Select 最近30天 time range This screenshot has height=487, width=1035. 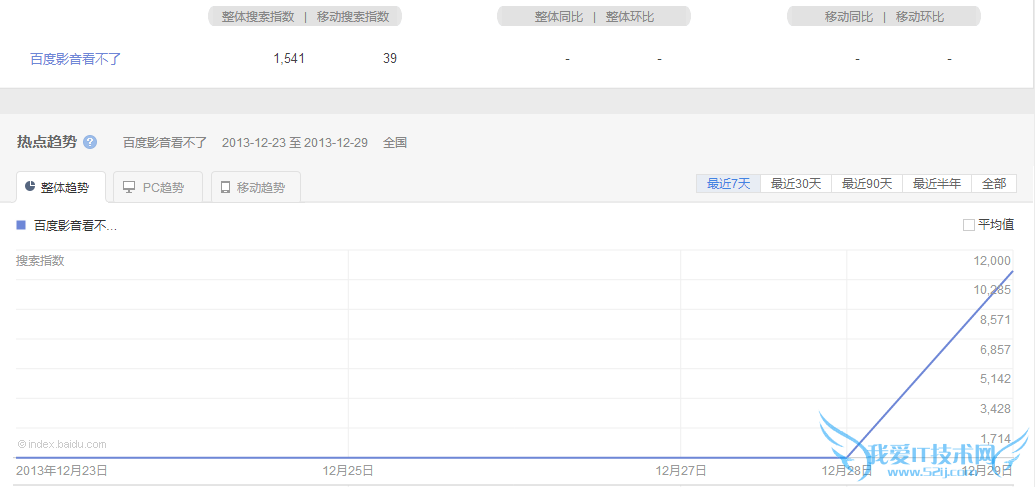[796, 183]
